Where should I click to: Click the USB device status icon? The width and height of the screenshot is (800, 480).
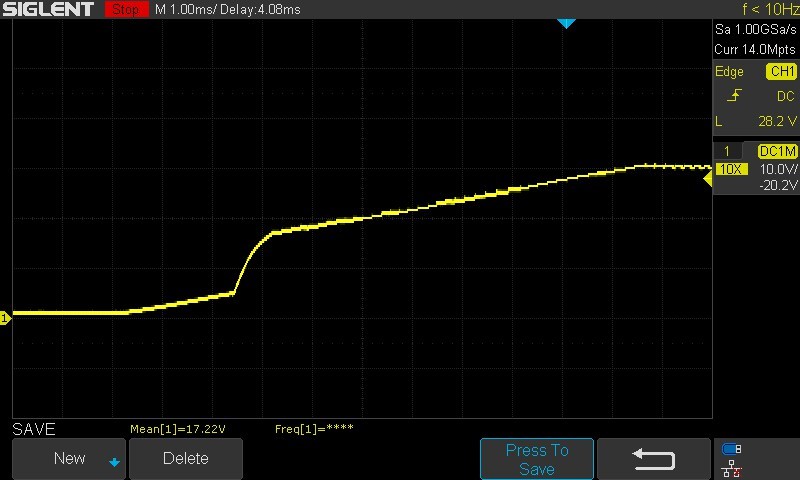pyautogui.click(x=732, y=449)
